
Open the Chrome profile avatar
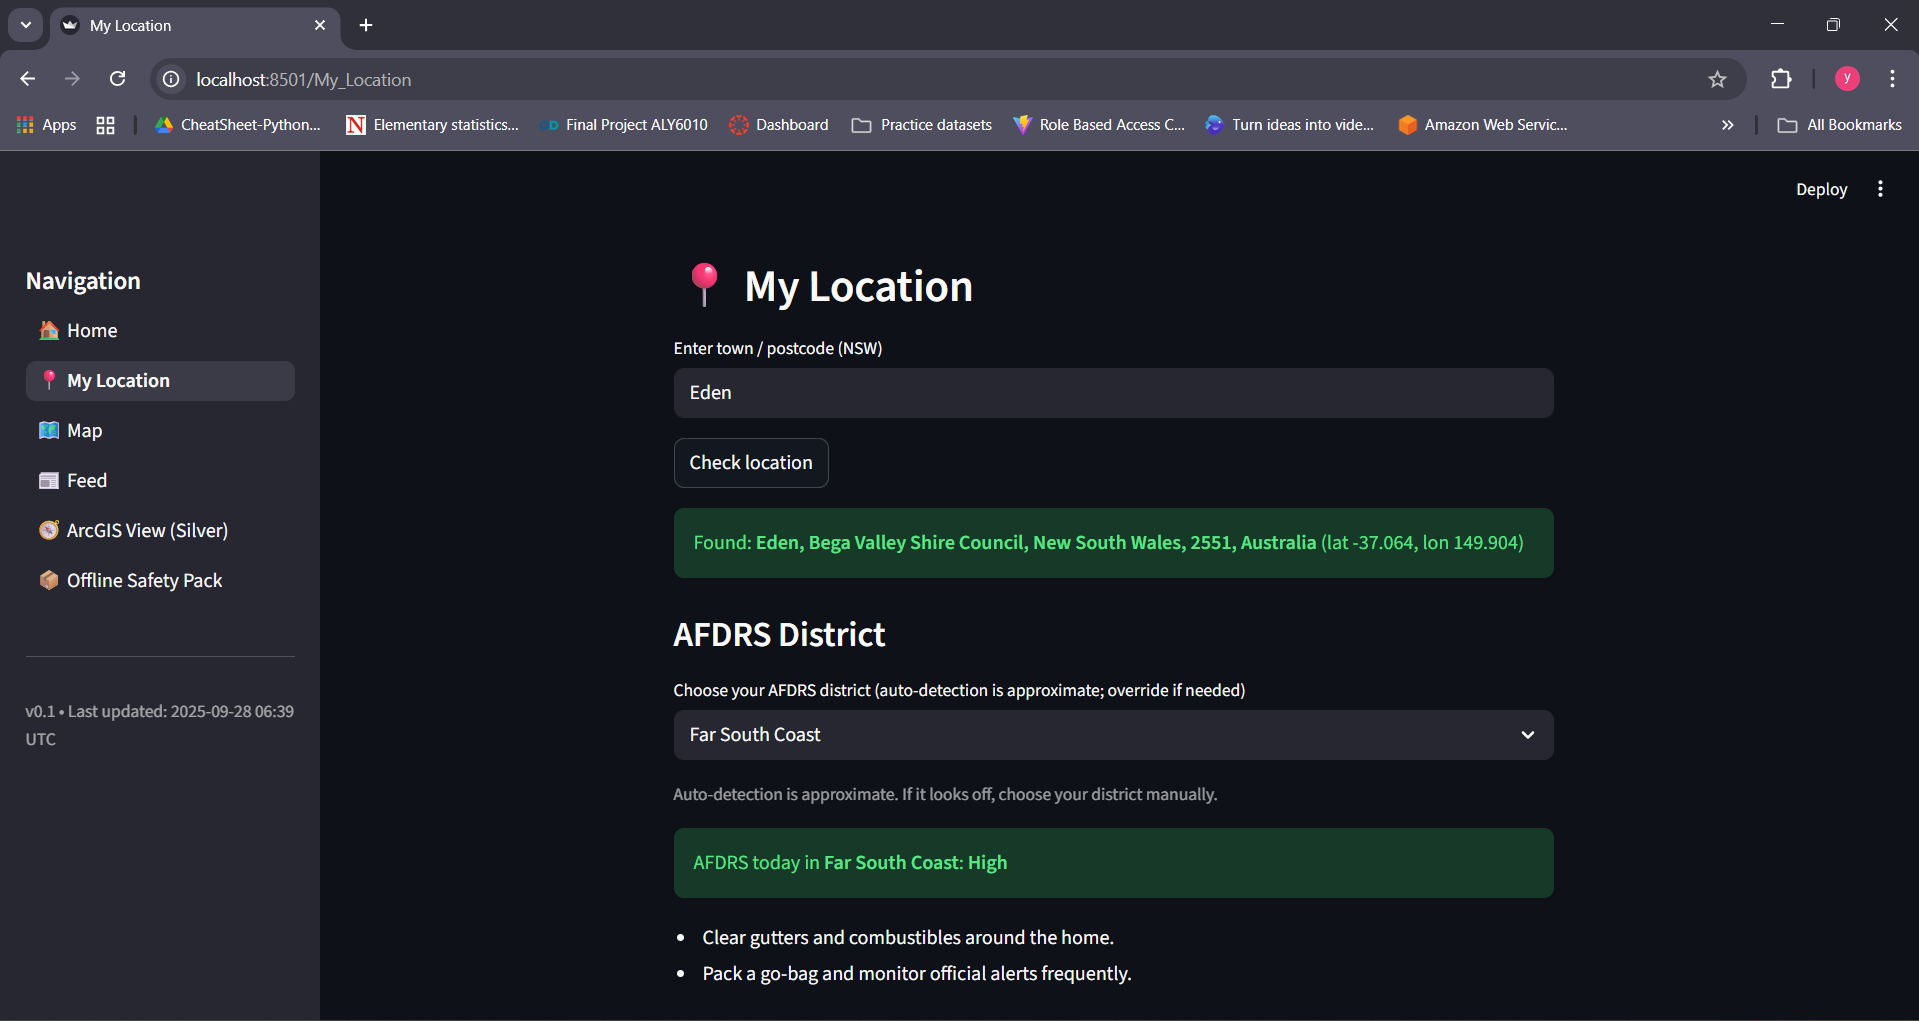tap(1847, 78)
